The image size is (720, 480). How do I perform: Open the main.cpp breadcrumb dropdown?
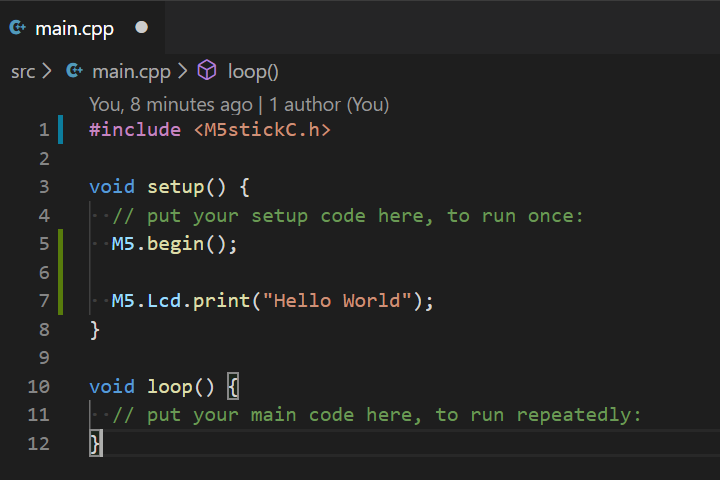(131, 71)
